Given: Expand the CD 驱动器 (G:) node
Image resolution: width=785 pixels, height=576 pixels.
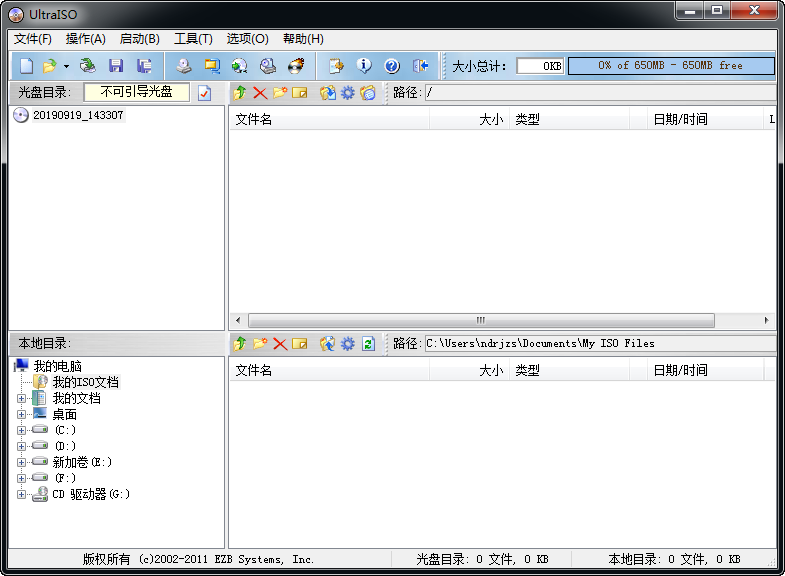Looking at the screenshot, I should 21,494.
